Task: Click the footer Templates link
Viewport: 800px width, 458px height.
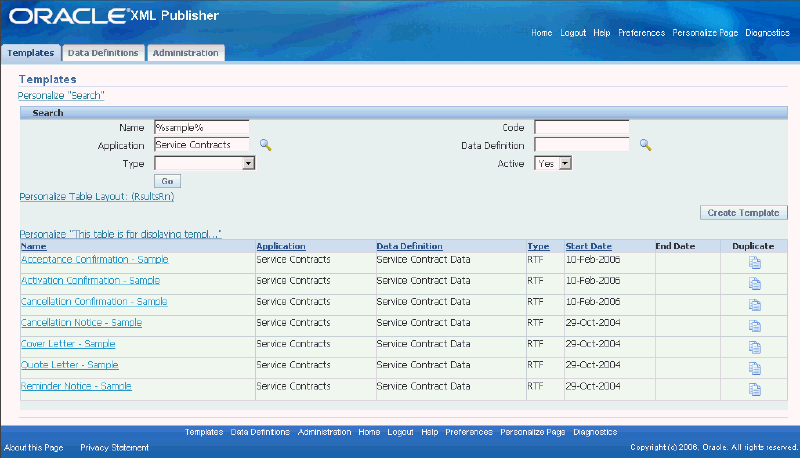Action: click(x=204, y=432)
